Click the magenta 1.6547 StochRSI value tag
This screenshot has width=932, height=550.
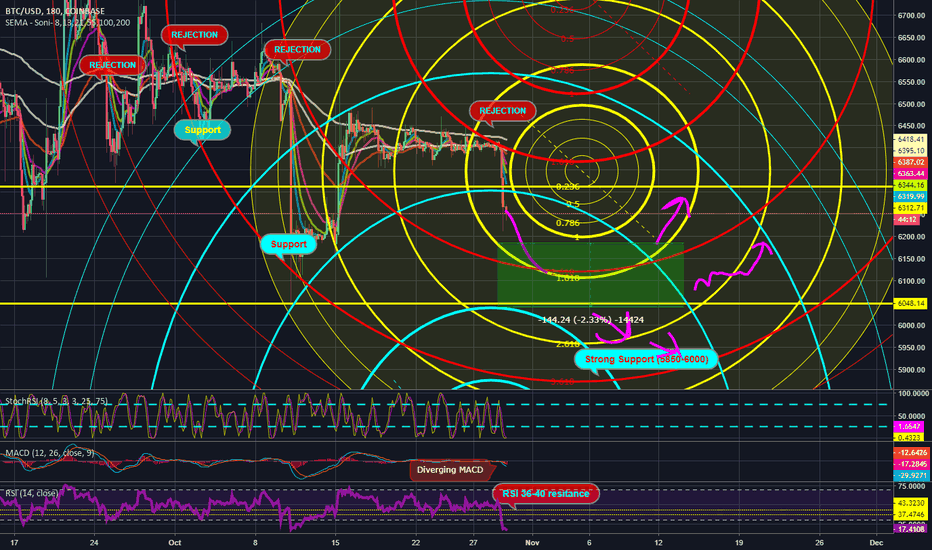[x=909, y=426]
